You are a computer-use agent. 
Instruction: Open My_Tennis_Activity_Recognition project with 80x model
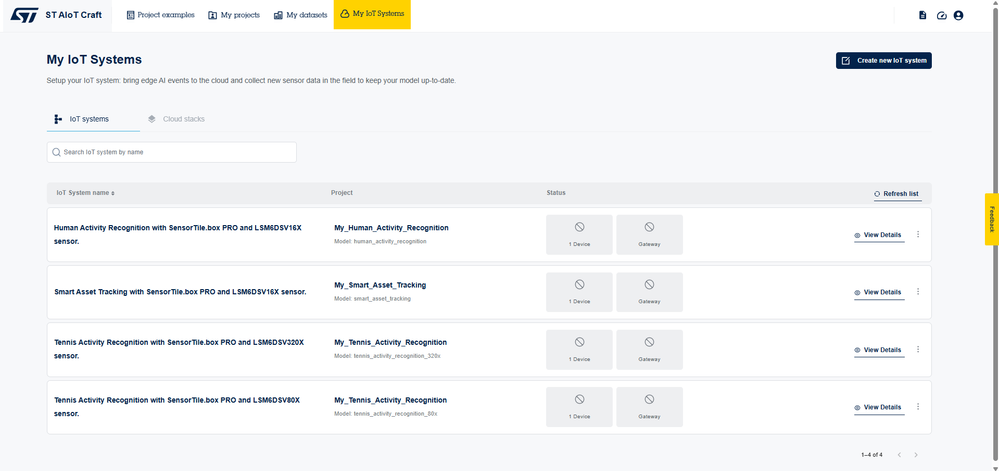pyautogui.click(x=391, y=400)
